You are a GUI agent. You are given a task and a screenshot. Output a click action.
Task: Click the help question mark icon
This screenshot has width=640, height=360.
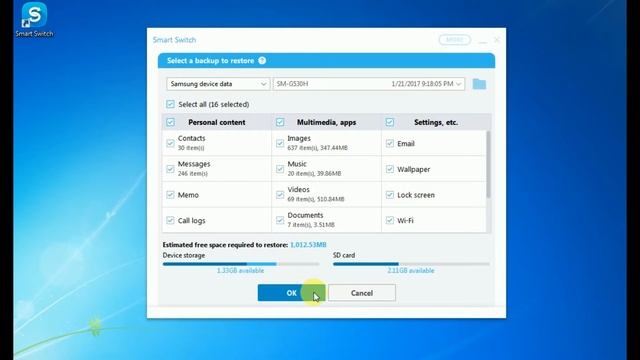click(262, 60)
